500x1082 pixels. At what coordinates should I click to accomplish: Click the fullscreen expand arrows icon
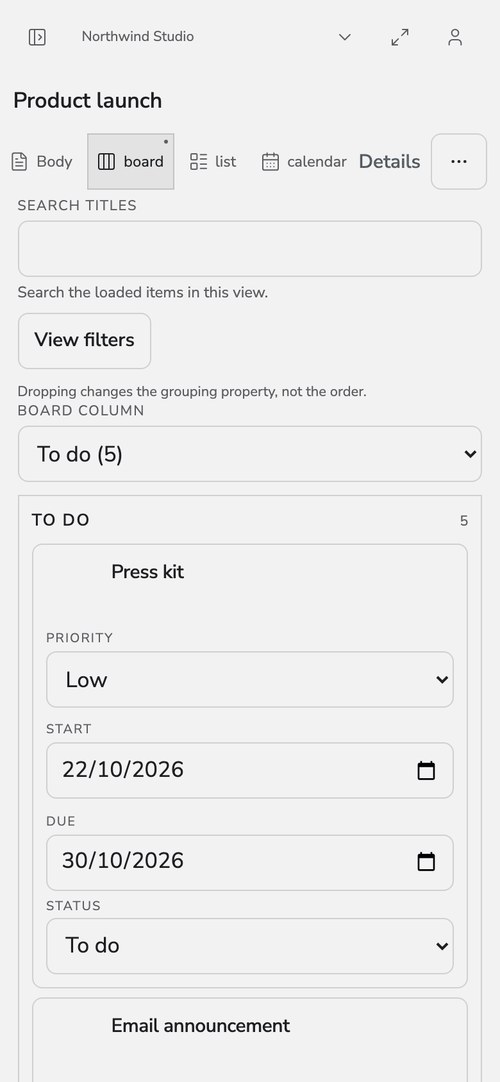(x=400, y=37)
